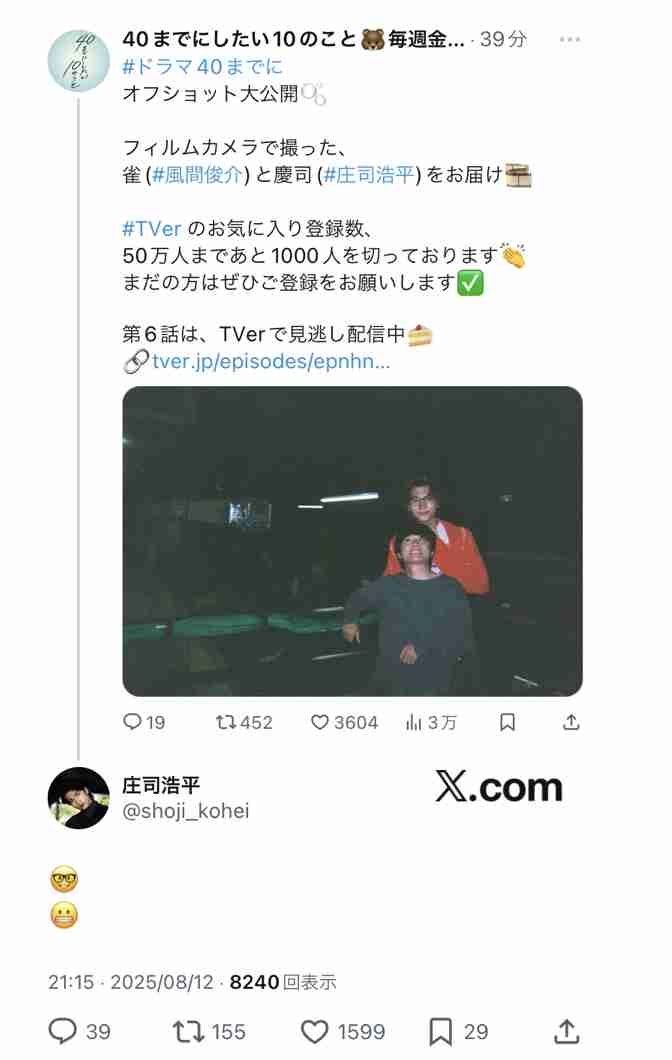
Task: Open the quoted post's three-dot more menu
Action: point(569,40)
